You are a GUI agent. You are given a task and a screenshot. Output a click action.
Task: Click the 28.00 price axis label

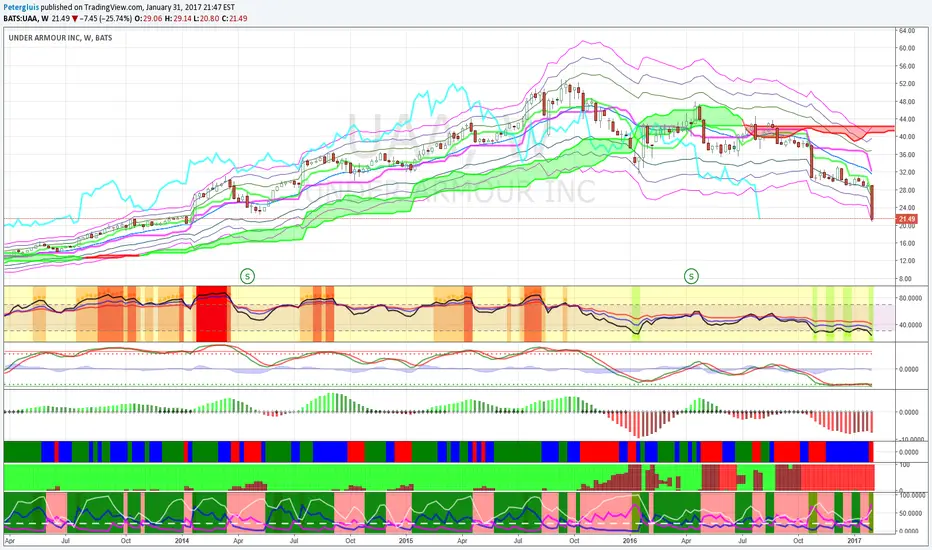point(906,190)
